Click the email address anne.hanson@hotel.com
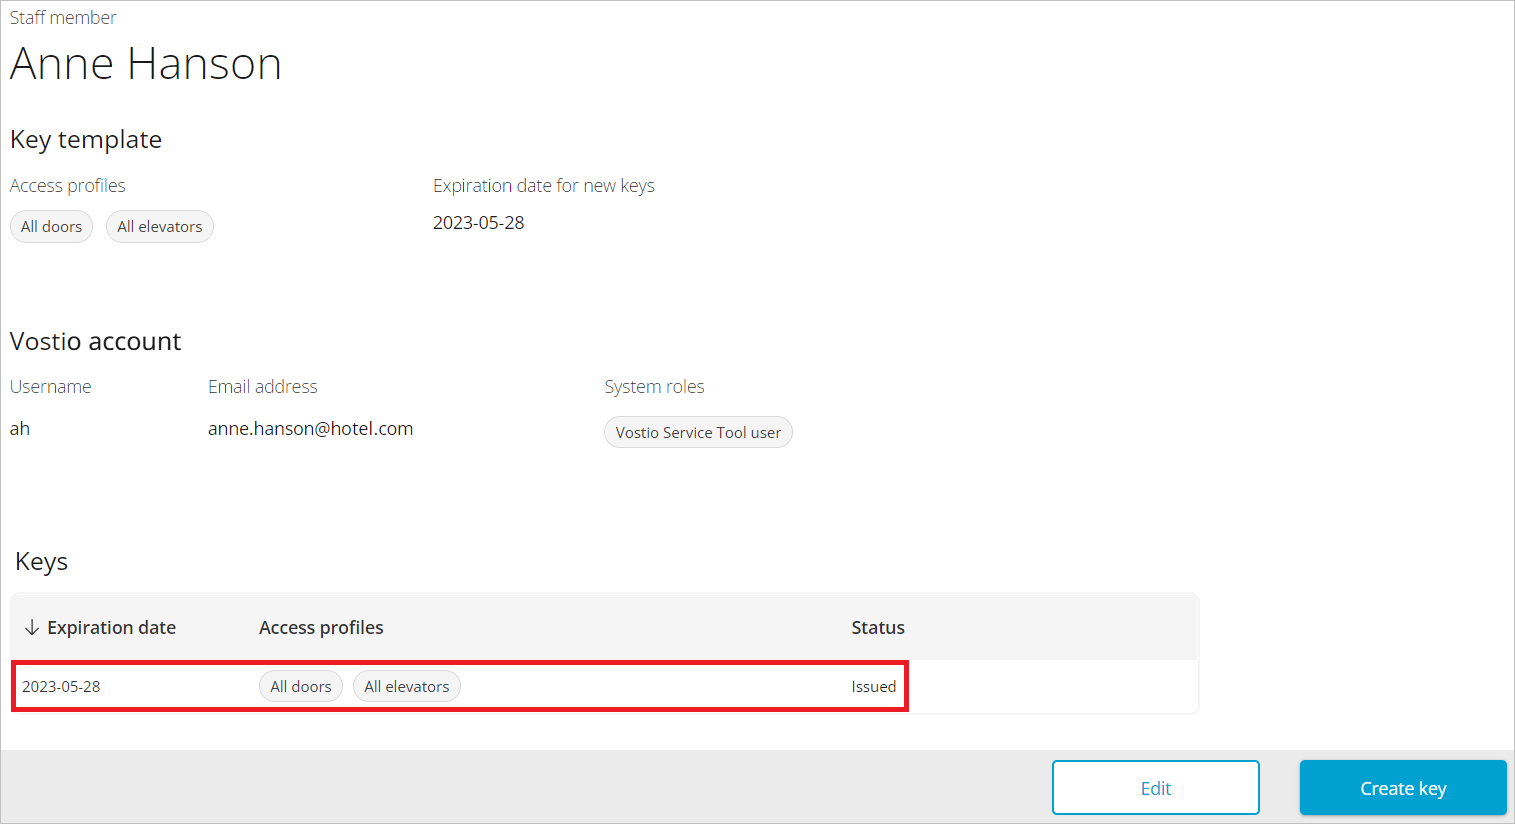 coord(310,428)
